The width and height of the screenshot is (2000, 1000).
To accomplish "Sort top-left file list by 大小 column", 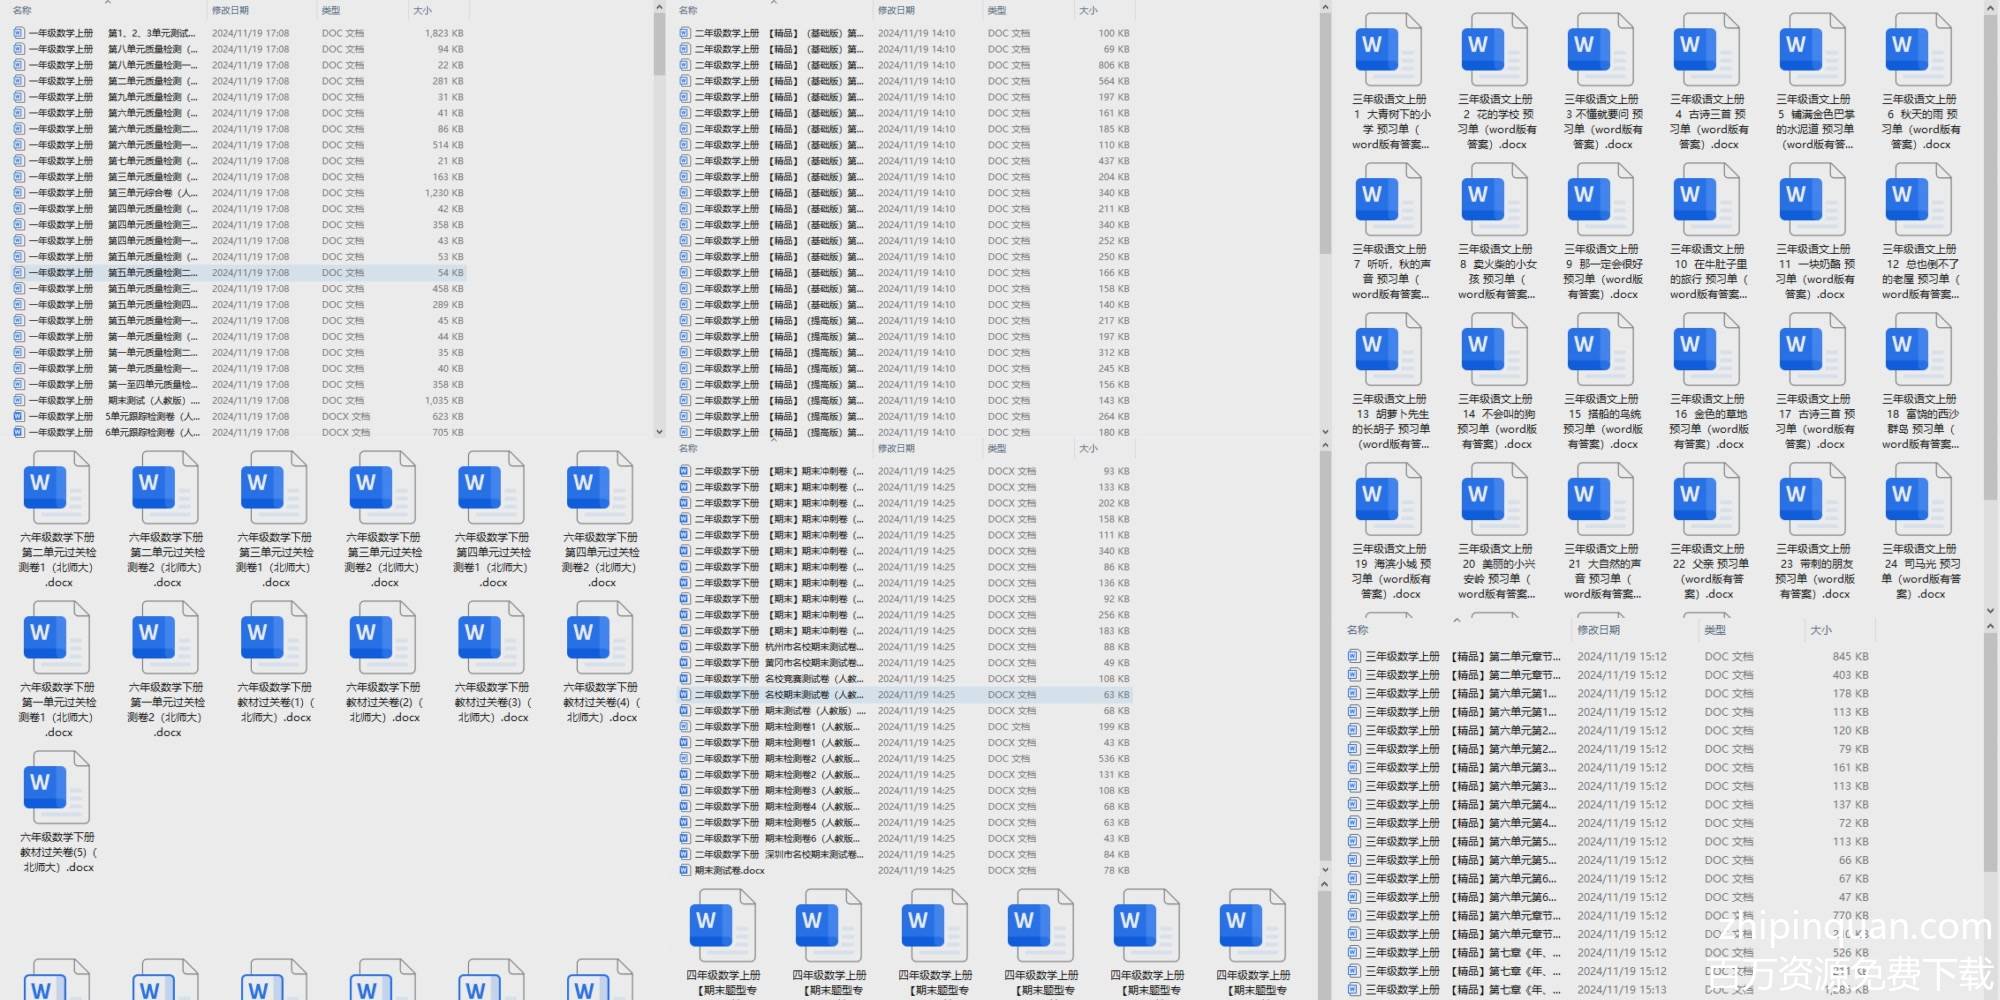I will (422, 10).
